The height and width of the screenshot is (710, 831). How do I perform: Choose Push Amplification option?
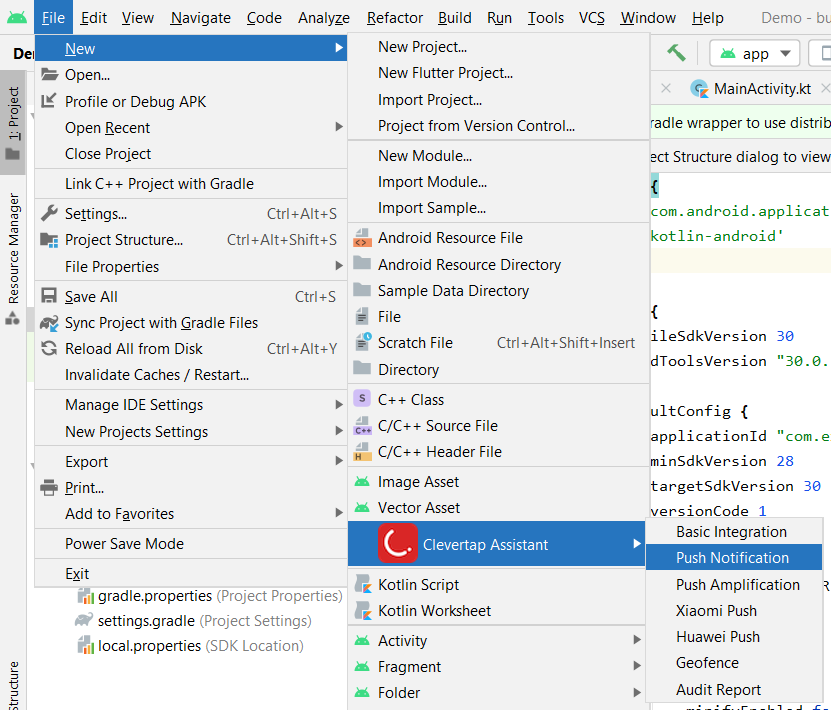tap(733, 584)
